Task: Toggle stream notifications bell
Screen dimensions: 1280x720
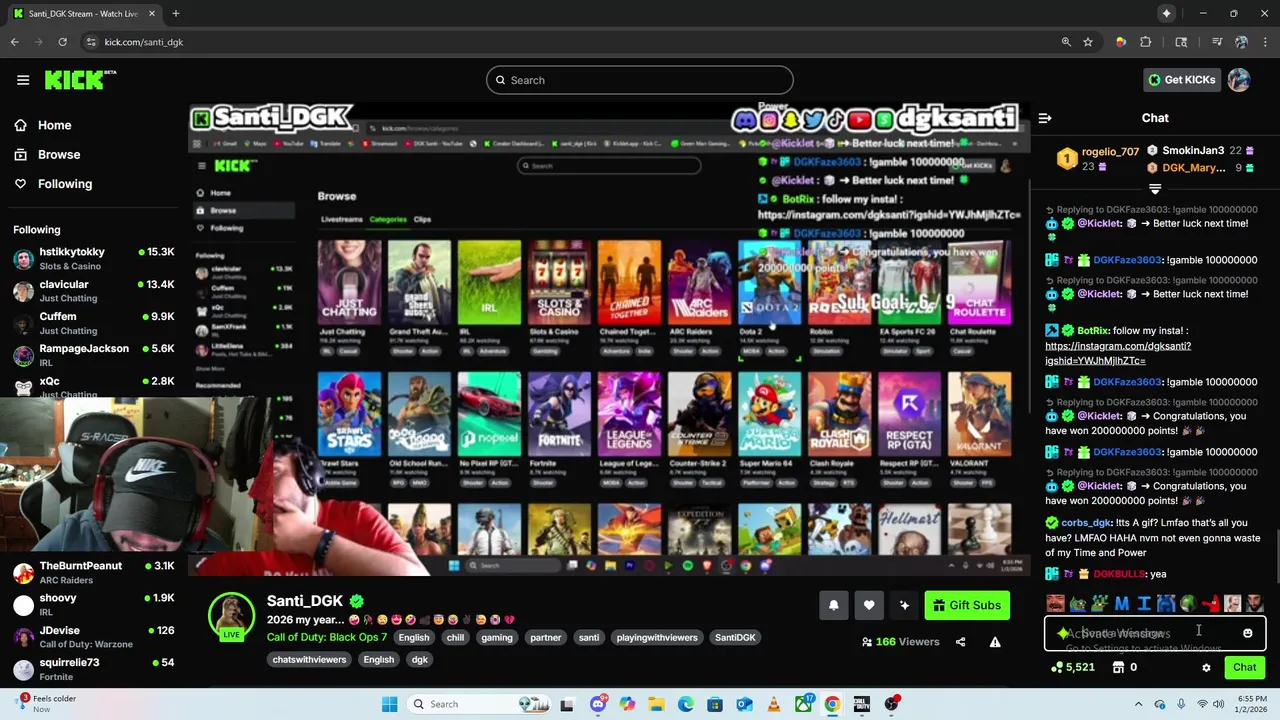Action: [x=833, y=605]
